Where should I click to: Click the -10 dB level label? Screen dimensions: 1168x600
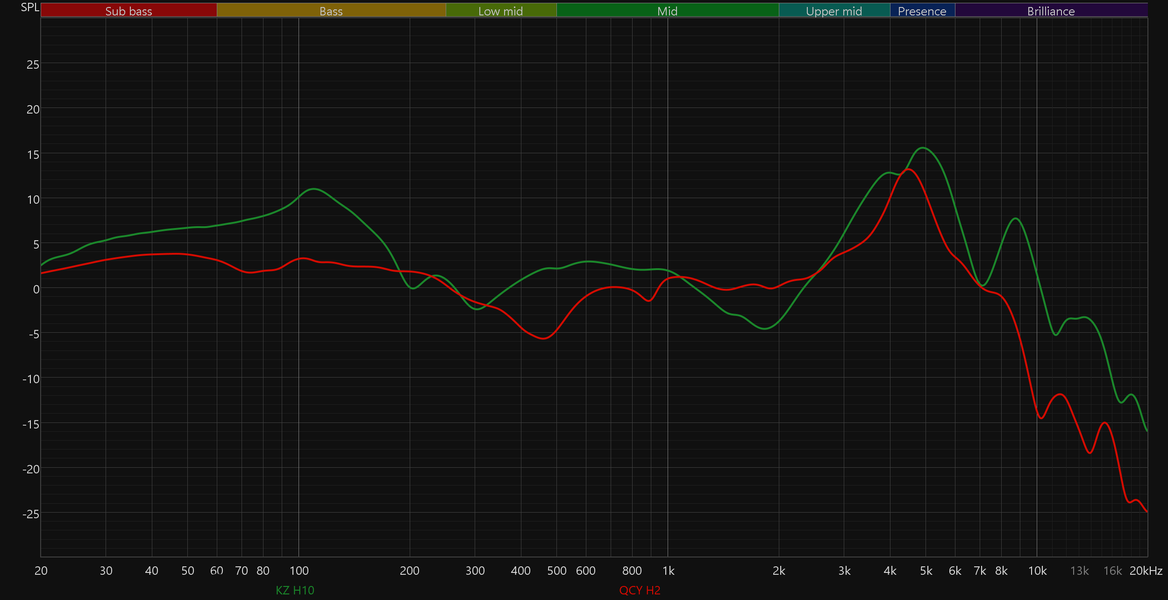31,379
